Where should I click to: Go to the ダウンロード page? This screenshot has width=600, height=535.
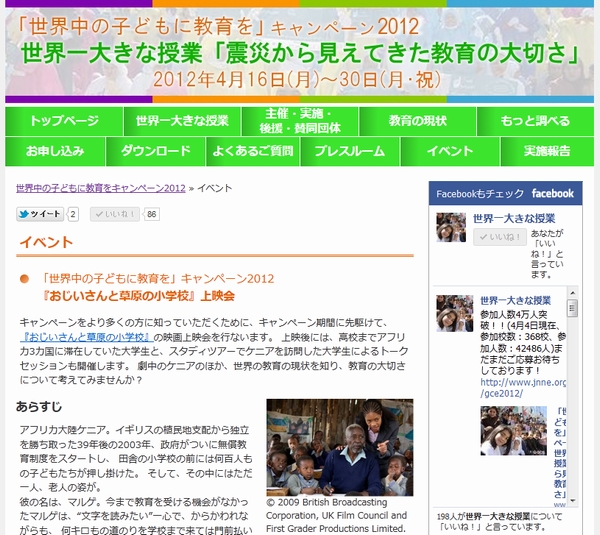point(155,152)
